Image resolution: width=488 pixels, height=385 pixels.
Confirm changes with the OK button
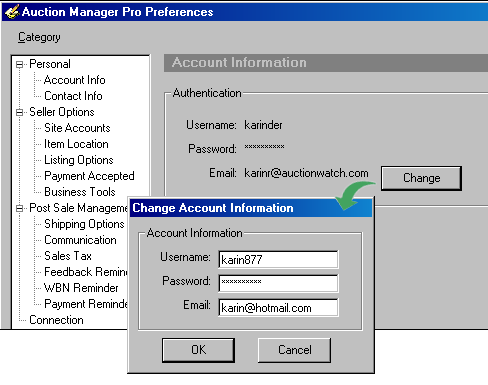click(x=198, y=350)
